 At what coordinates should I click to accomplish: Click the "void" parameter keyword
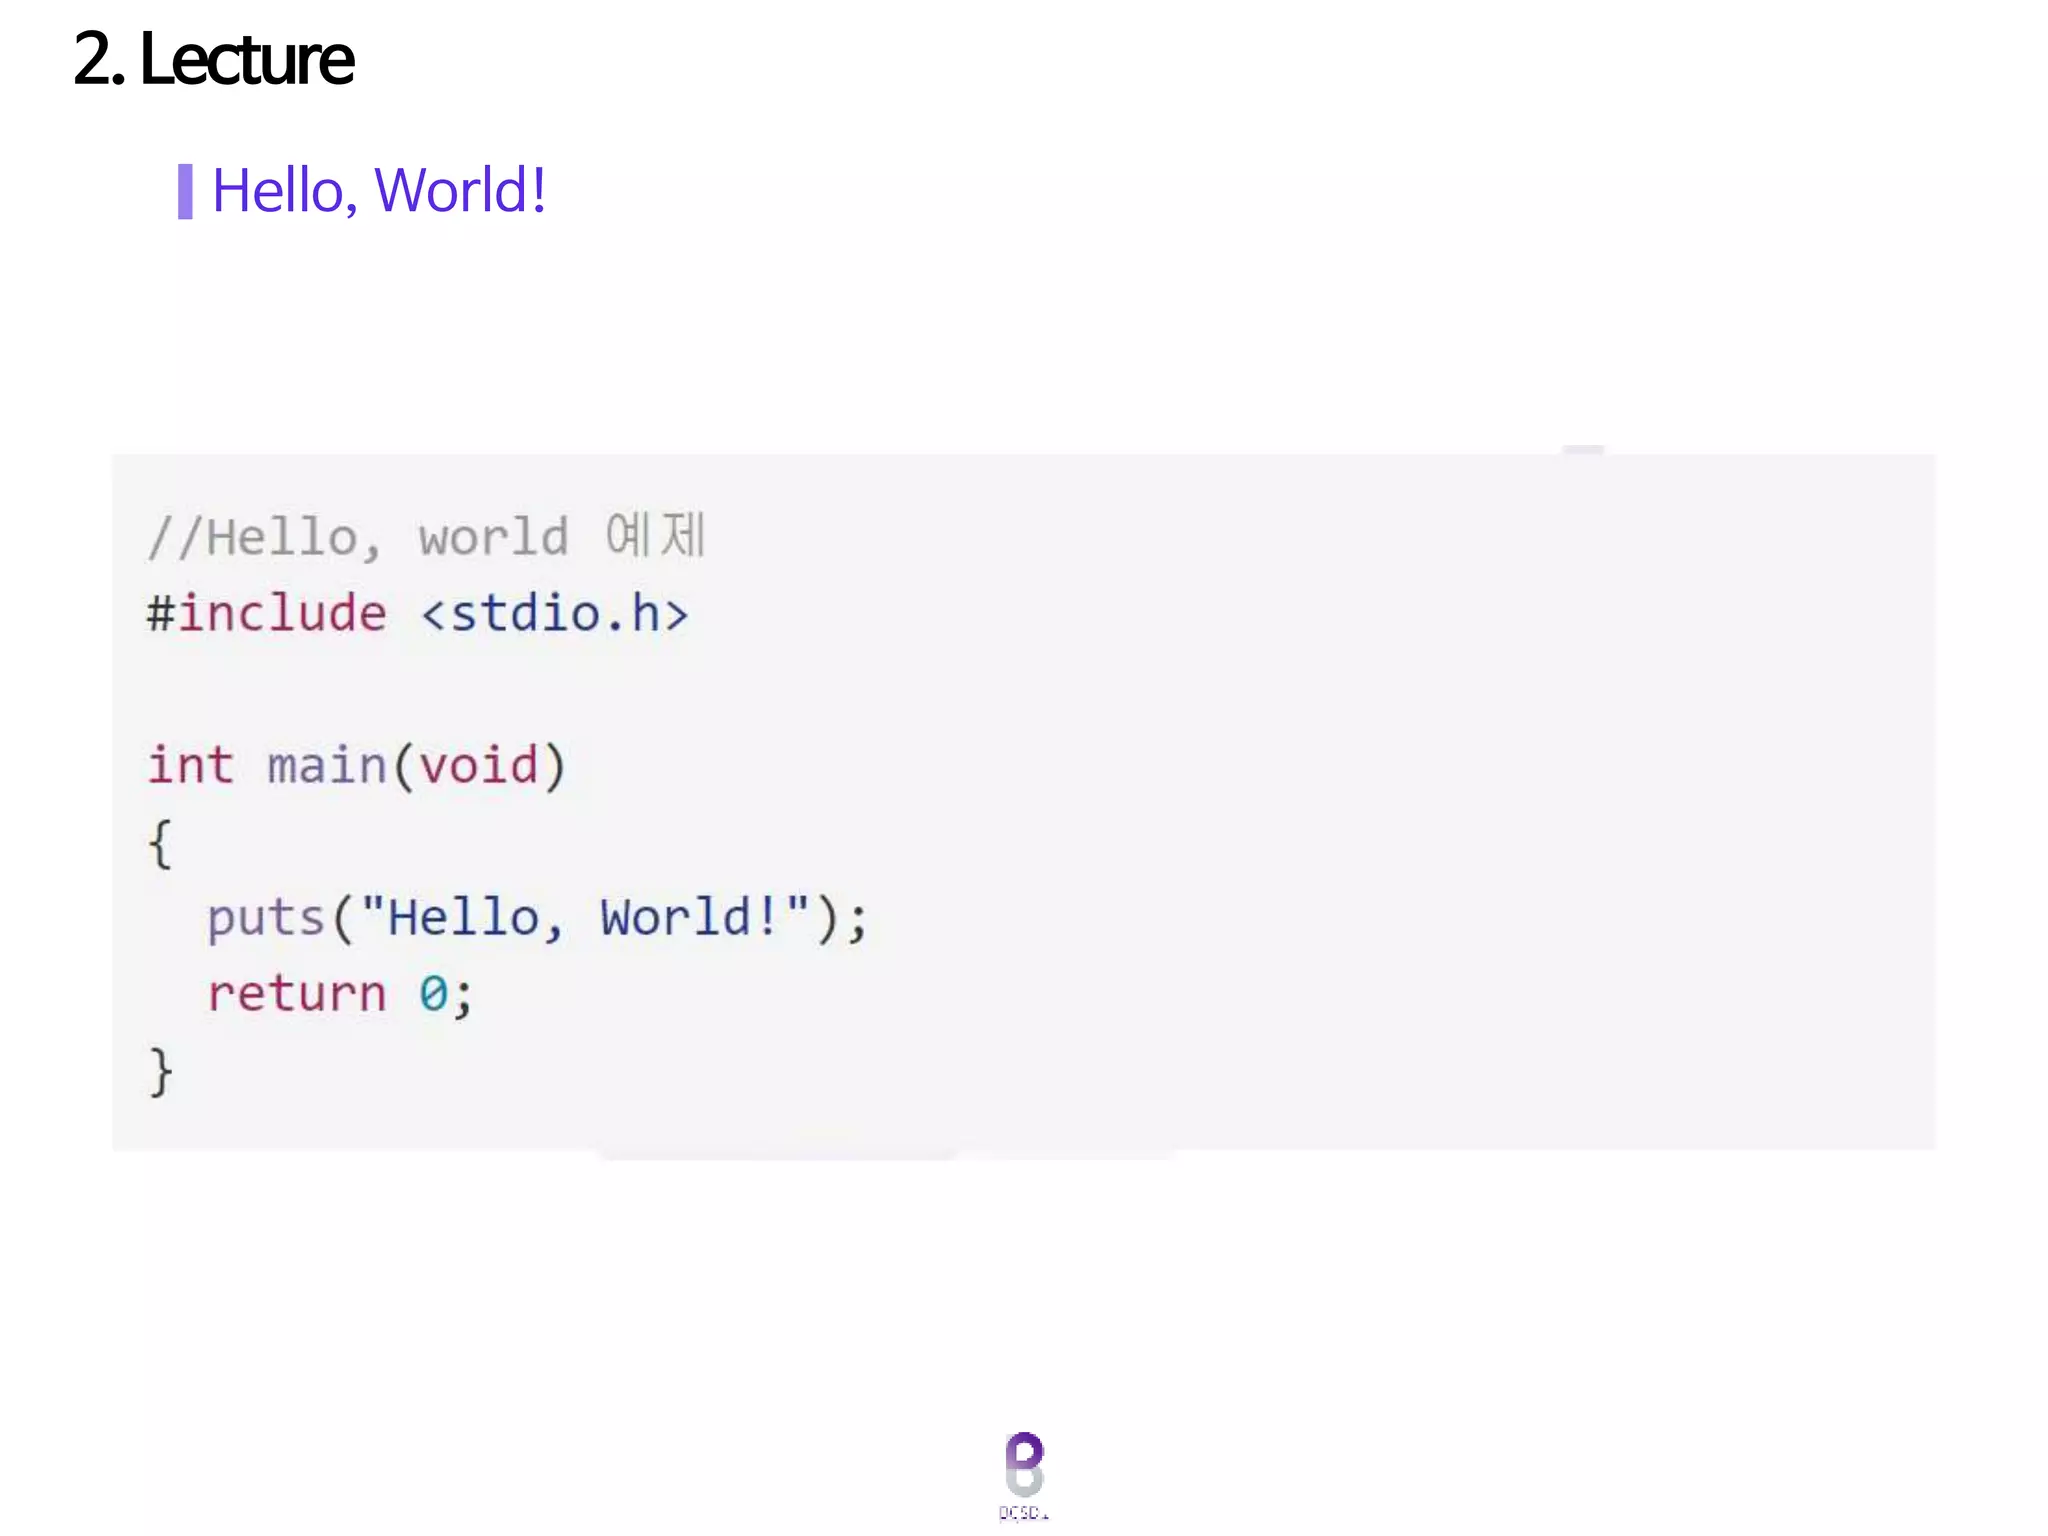point(479,766)
